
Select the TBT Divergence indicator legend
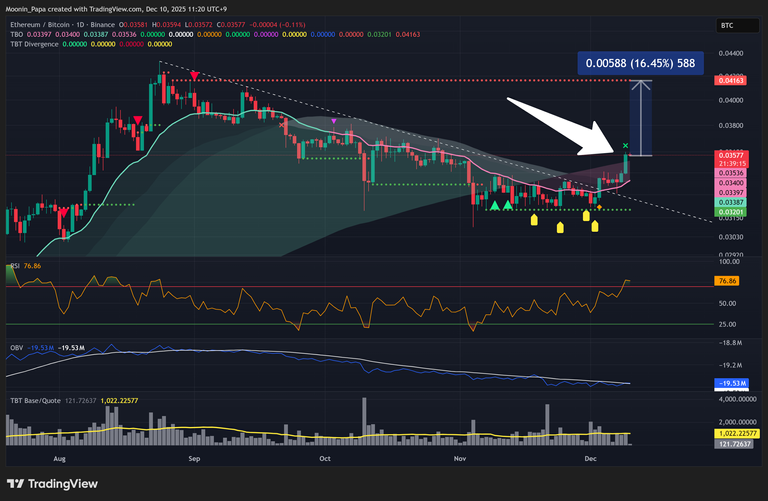tap(36, 44)
